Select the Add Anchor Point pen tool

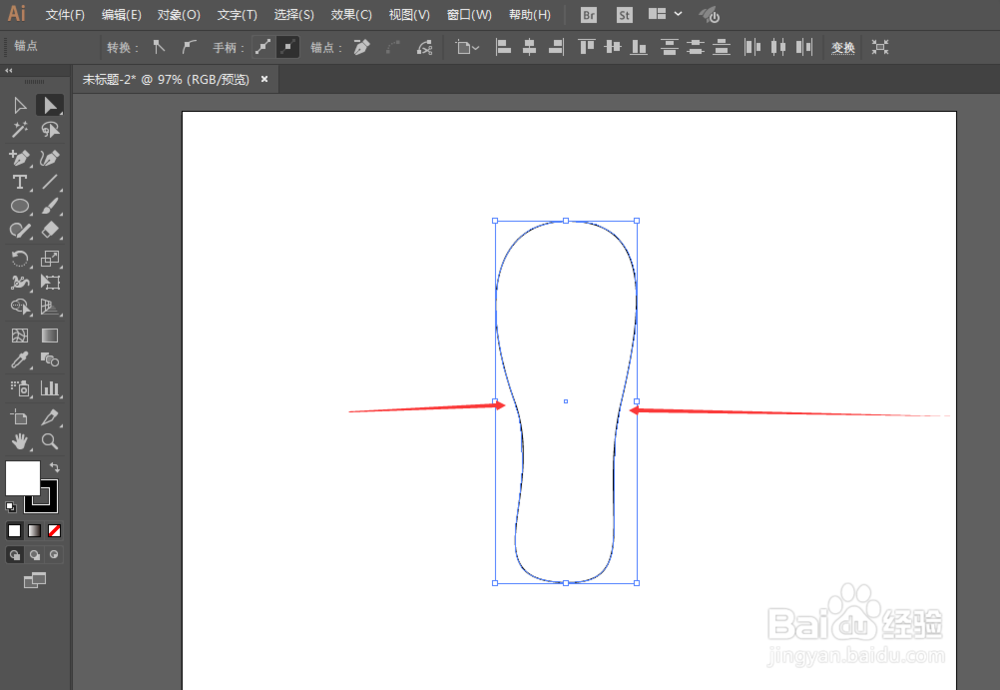20,158
